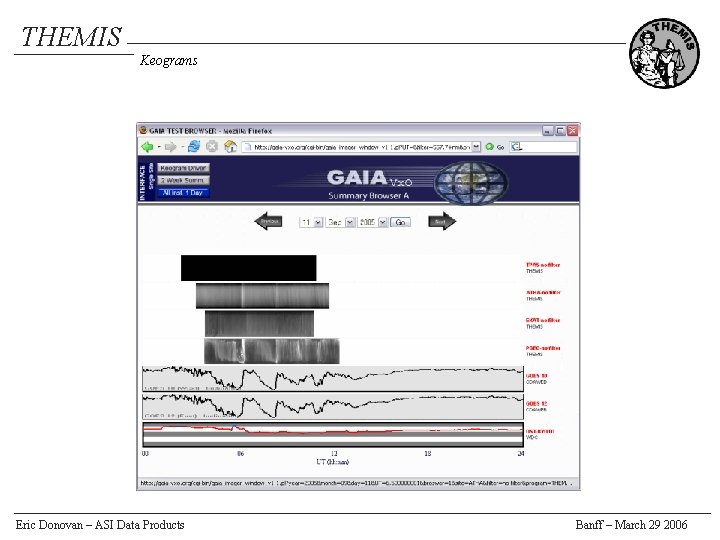The width and height of the screenshot is (720, 540).
Task: Maximize the Firefox window
Action: click(560, 131)
